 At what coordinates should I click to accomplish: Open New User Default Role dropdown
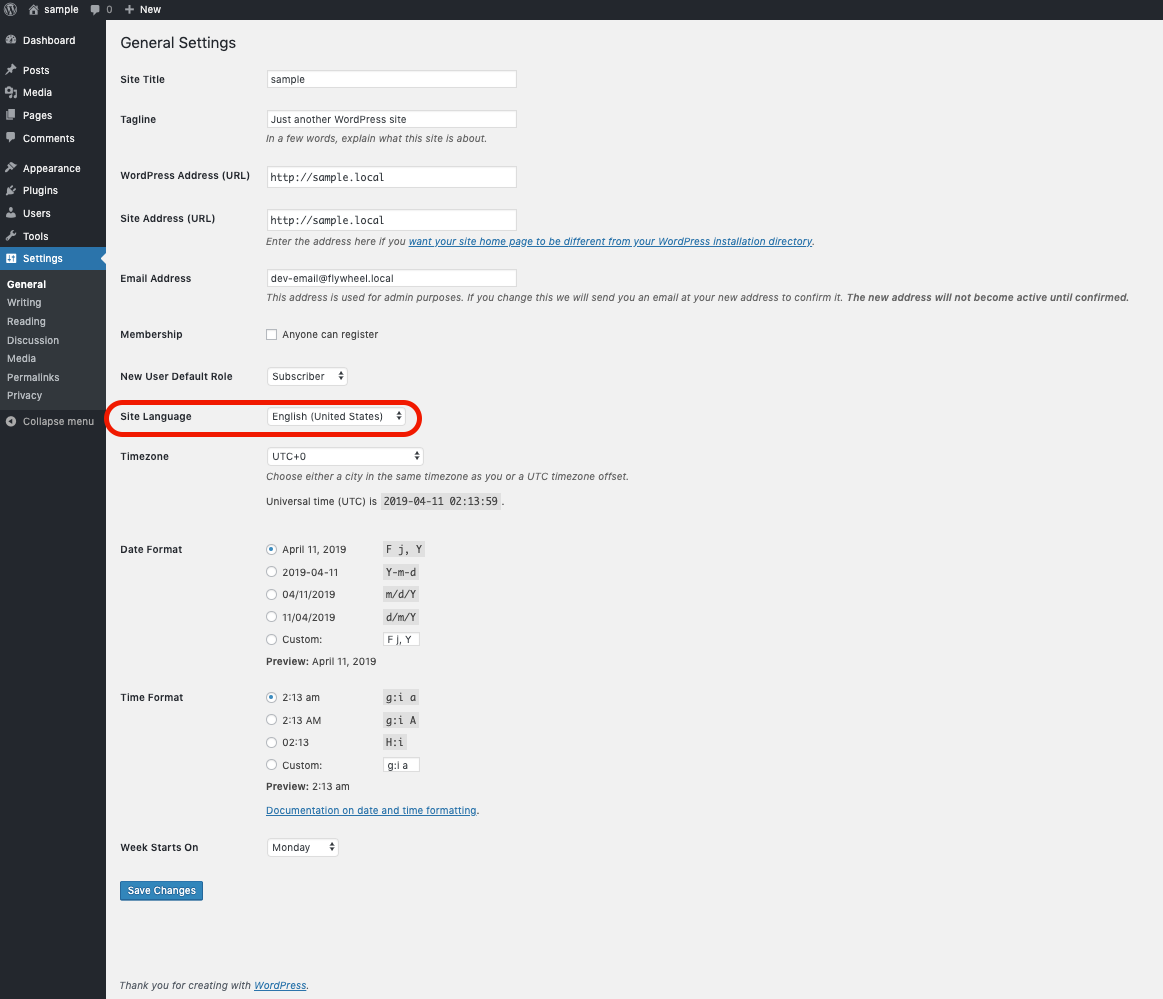(307, 376)
